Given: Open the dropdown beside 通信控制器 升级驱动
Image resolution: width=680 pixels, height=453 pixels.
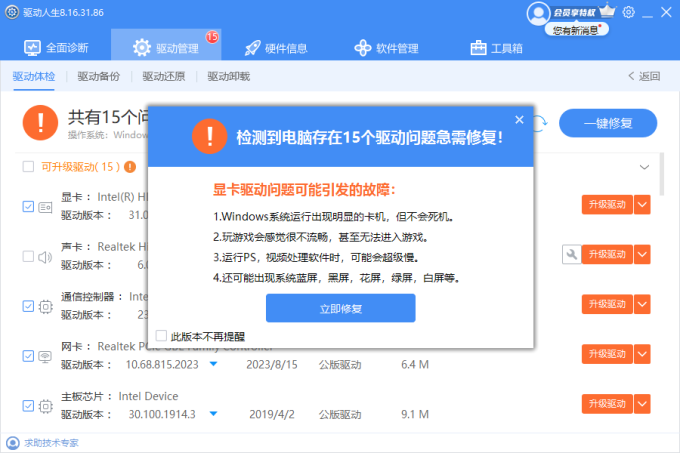Looking at the screenshot, I should tap(642, 304).
